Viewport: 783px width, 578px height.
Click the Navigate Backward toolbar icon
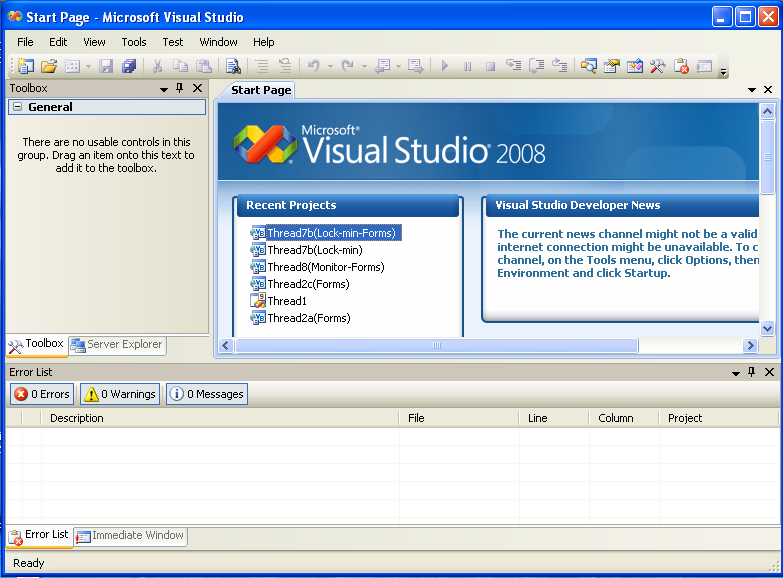[x=383, y=66]
